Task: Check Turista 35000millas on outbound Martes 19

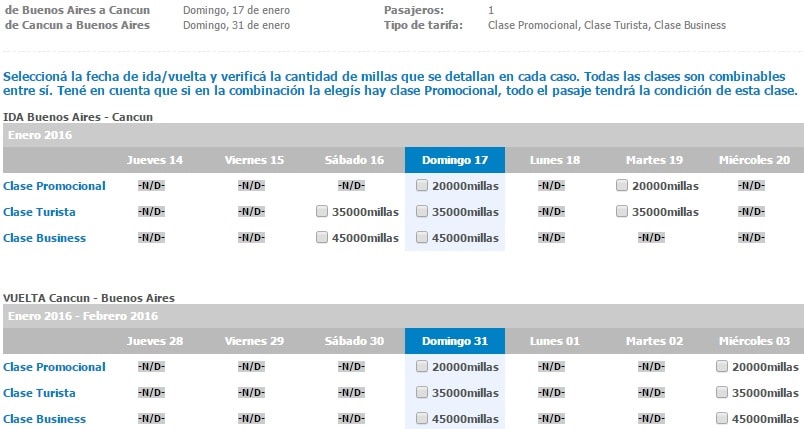Action: (621, 211)
